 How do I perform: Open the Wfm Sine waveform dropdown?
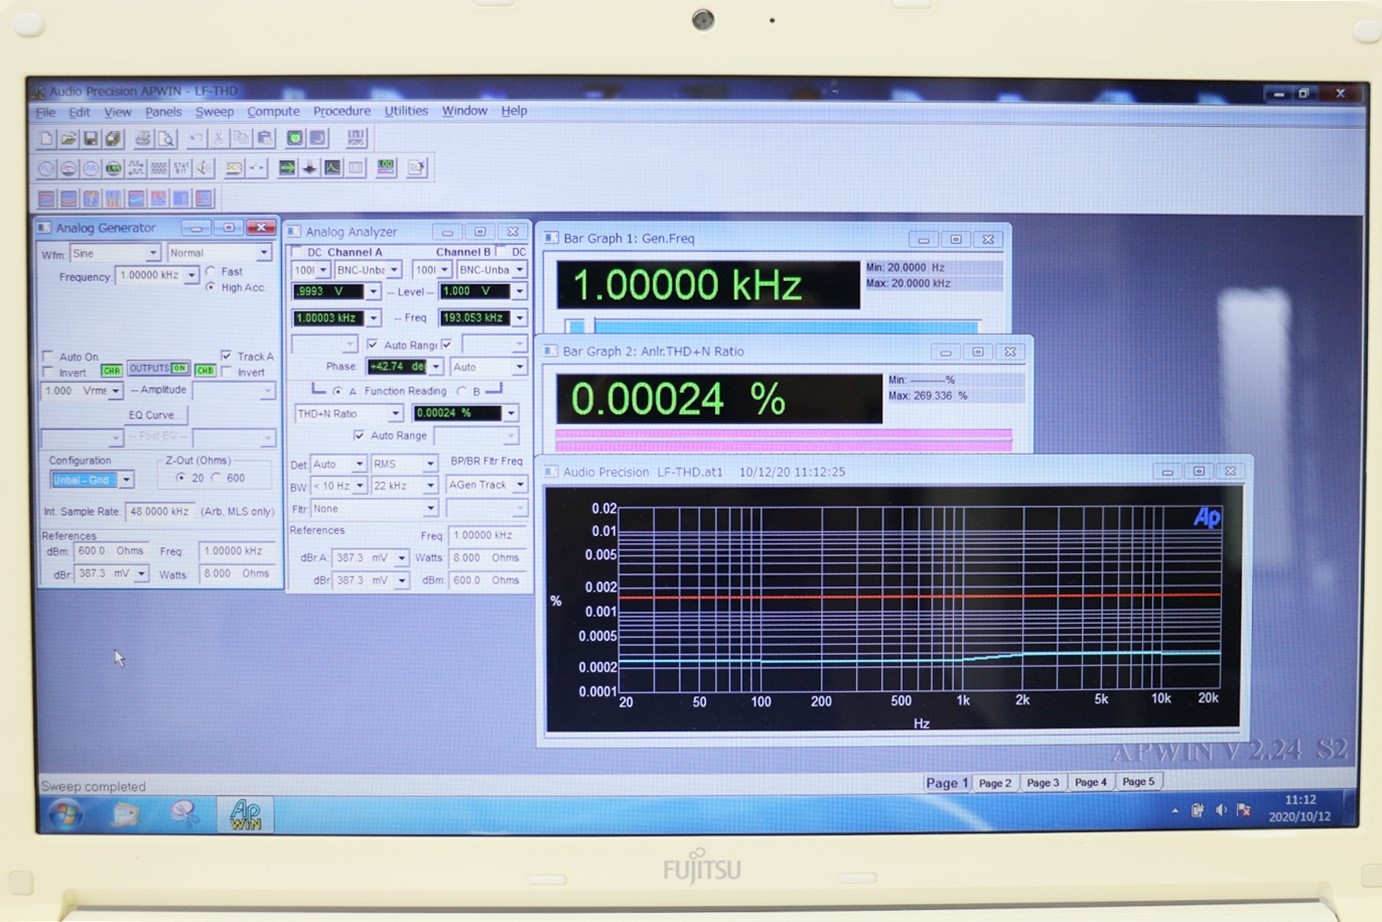pos(152,253)
